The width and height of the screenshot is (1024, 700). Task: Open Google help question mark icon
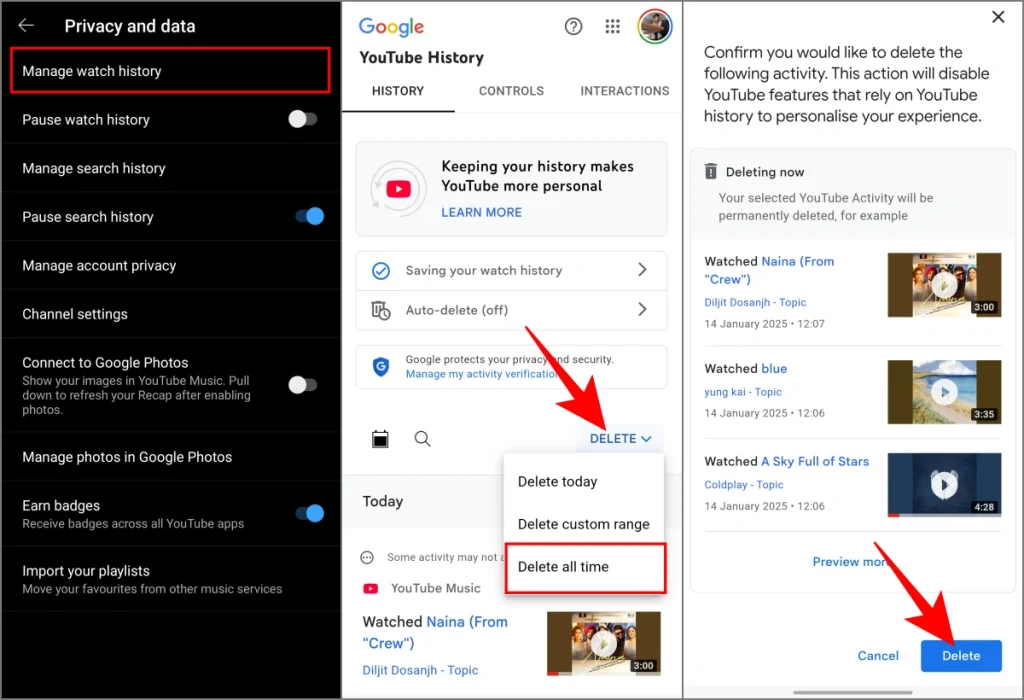click(x=573, y=26)
